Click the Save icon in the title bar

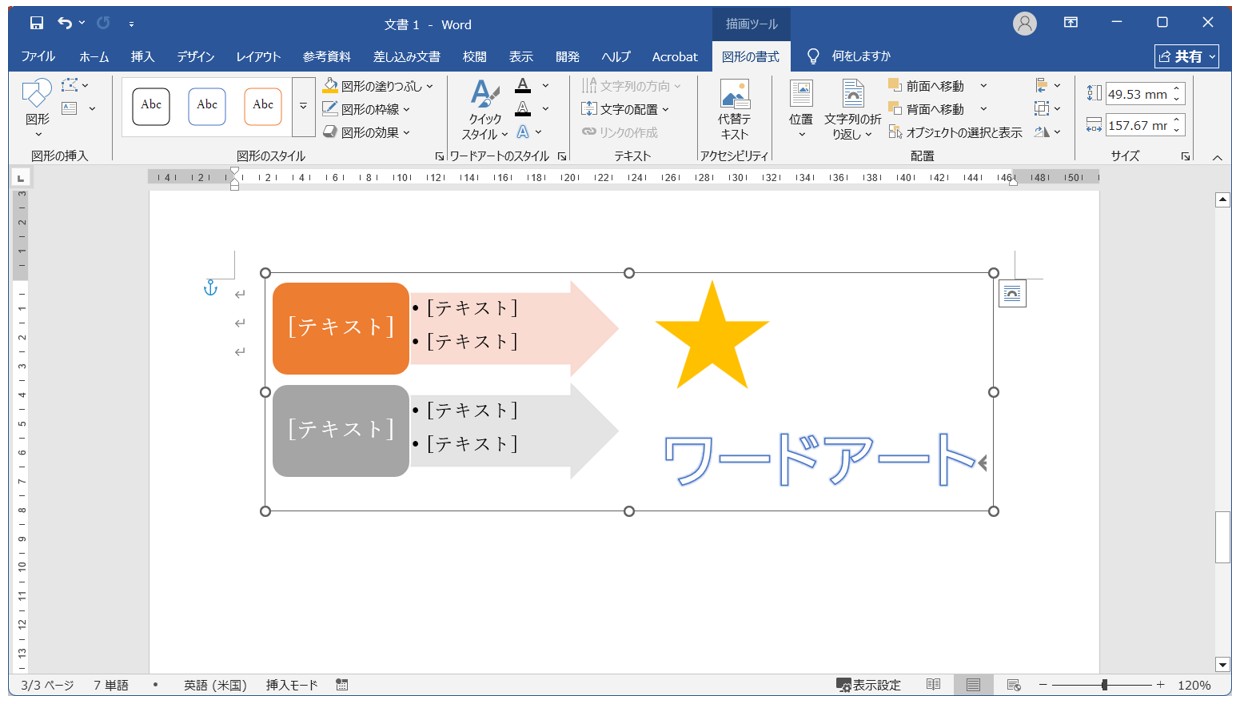pos(36,23)
